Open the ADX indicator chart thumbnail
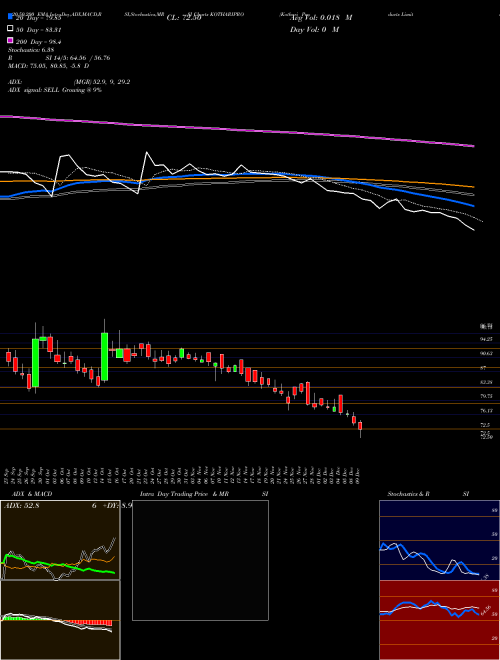500x660 pixels. coord(60,540)
